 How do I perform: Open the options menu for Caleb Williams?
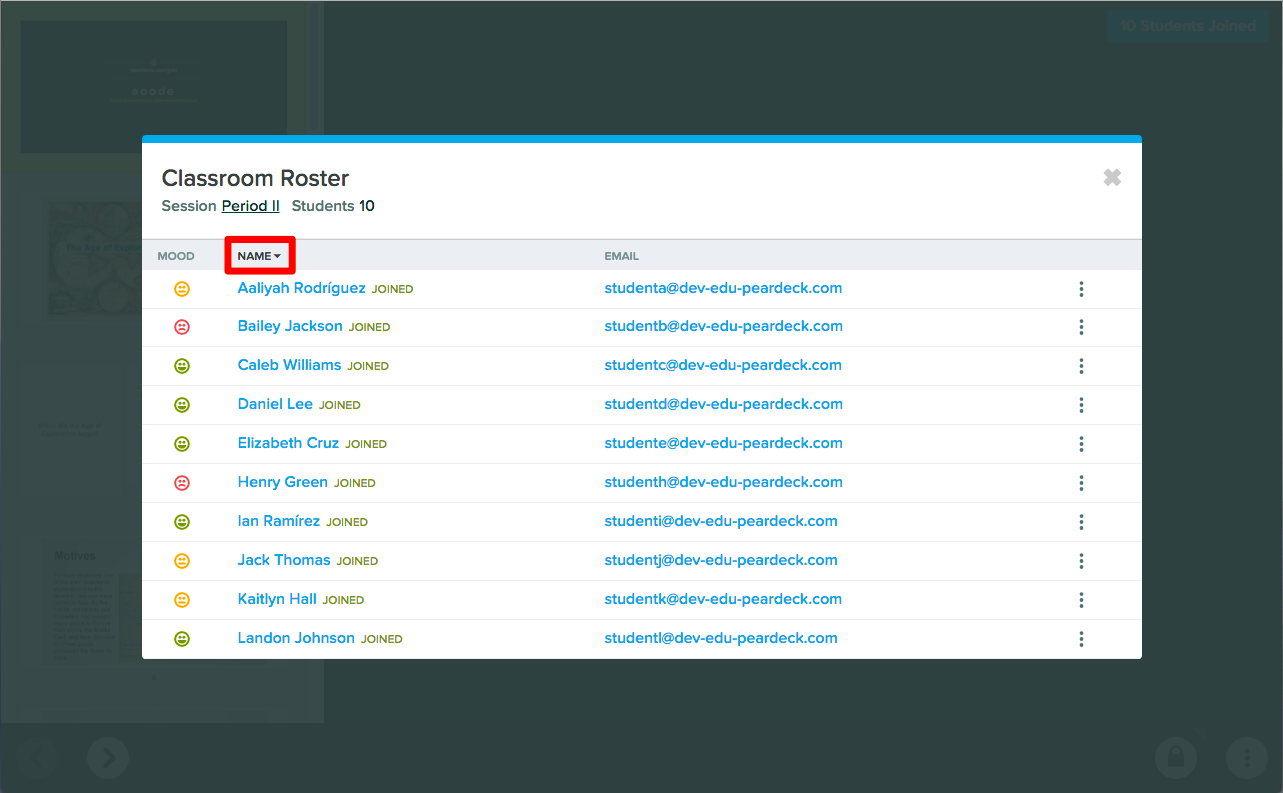click(x=1081, y=366)
